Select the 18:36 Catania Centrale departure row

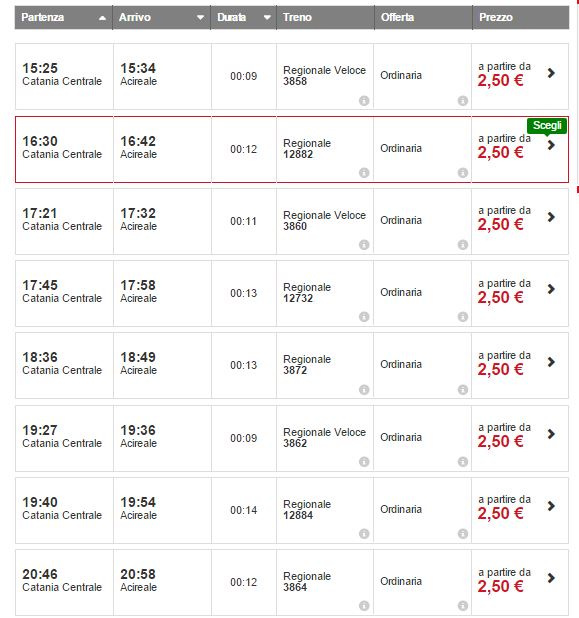click(292, 365)
